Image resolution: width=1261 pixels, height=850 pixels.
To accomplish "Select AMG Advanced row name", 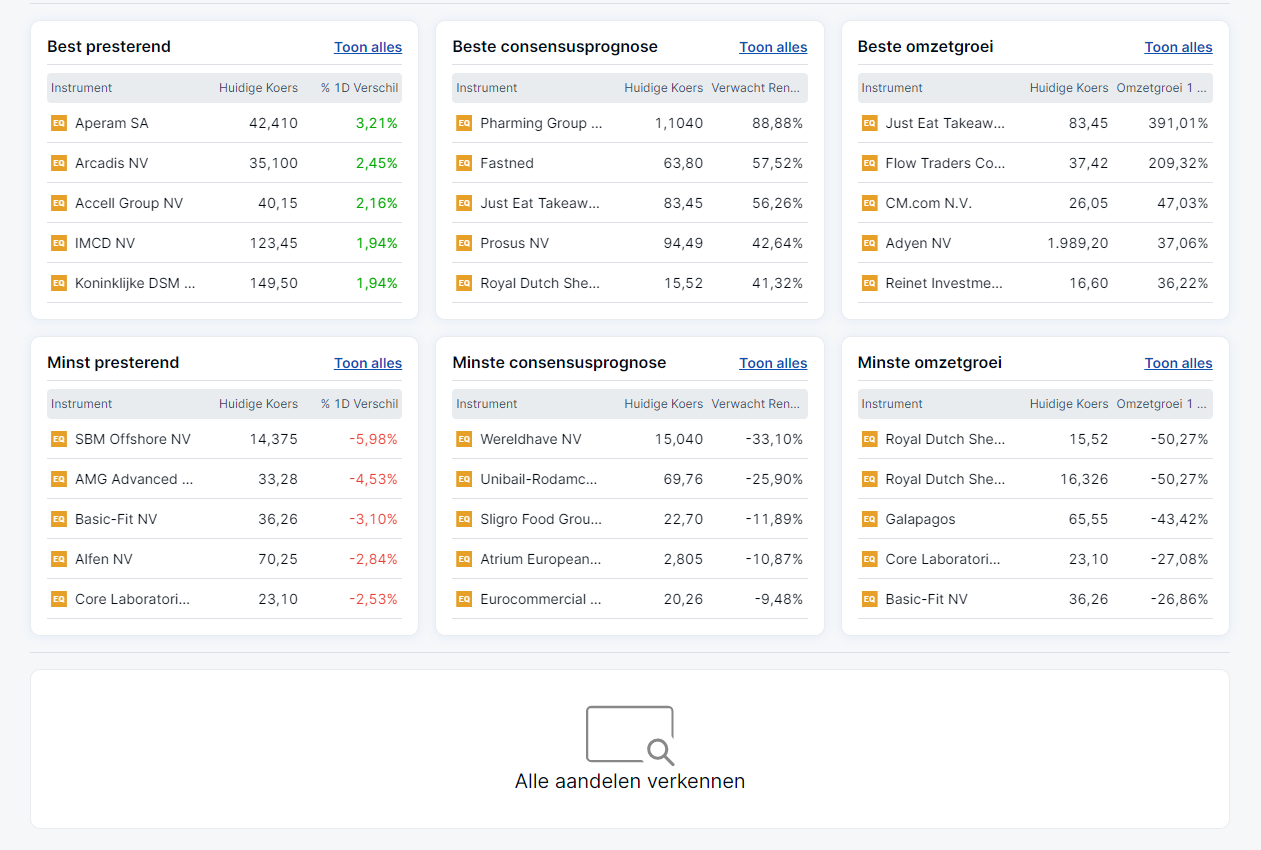I will (134, 479).
